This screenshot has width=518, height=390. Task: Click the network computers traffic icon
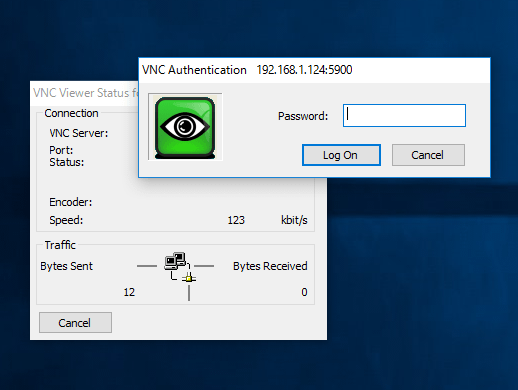coord(180,267)
